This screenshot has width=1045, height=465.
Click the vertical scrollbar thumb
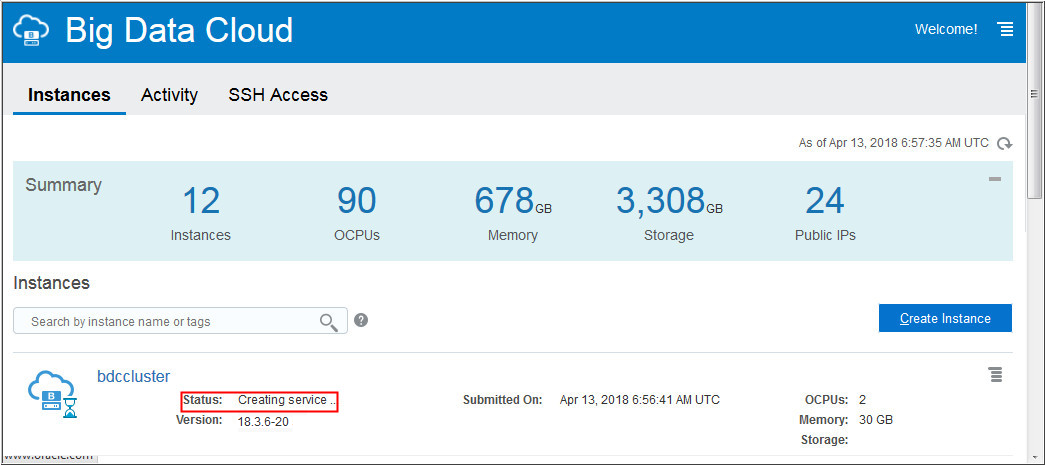[1034, 103]
